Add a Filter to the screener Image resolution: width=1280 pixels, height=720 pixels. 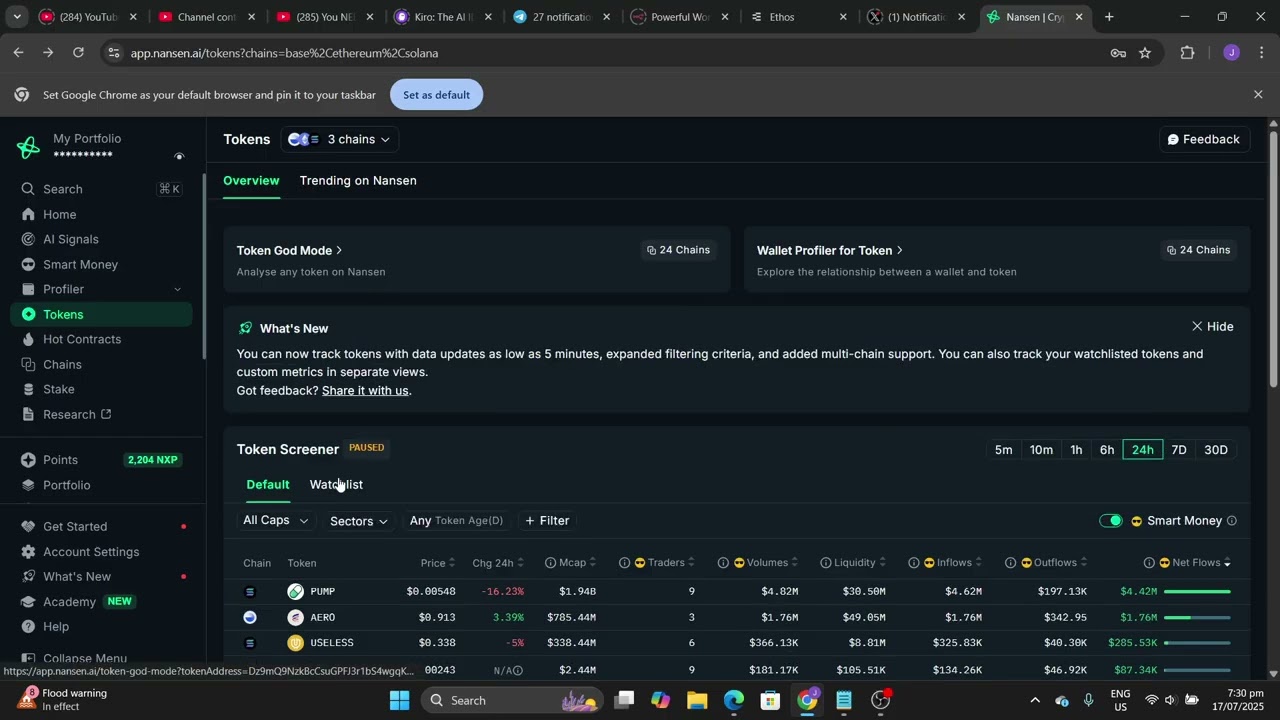[x=547, y=521]
